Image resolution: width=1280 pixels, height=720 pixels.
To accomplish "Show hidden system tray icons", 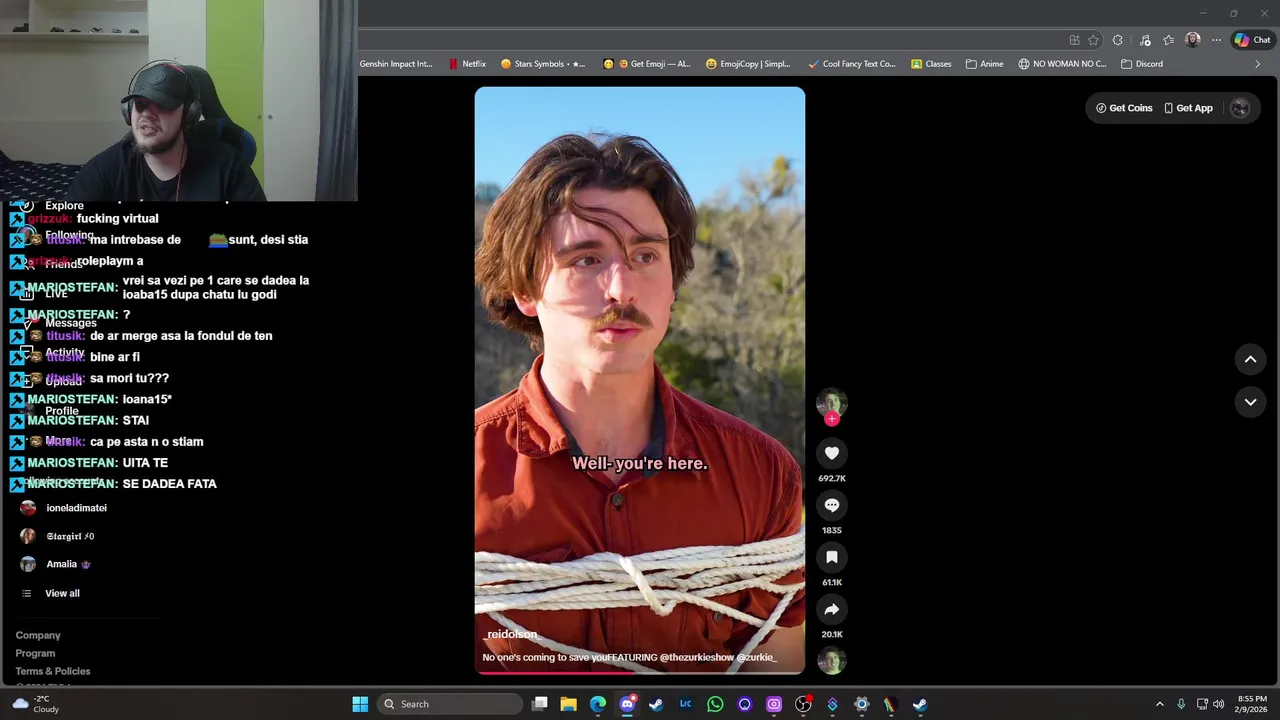I will 1160,704.
